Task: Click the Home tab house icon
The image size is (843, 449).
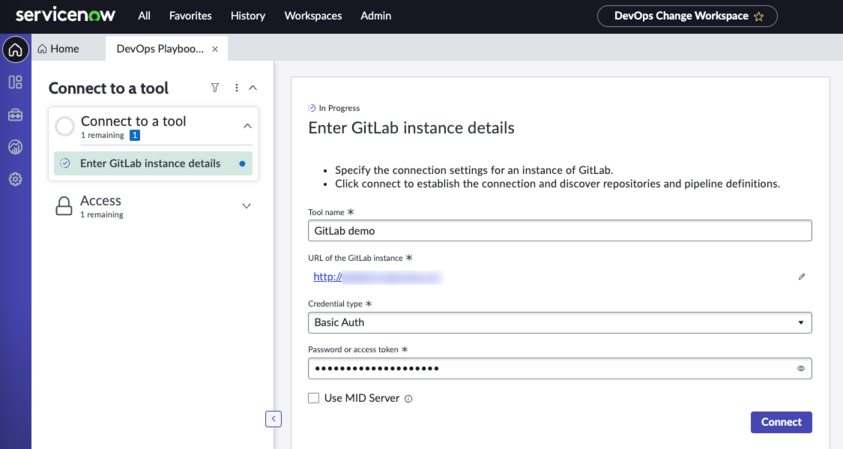Action: pyautogui.click(x=42, y=49)
